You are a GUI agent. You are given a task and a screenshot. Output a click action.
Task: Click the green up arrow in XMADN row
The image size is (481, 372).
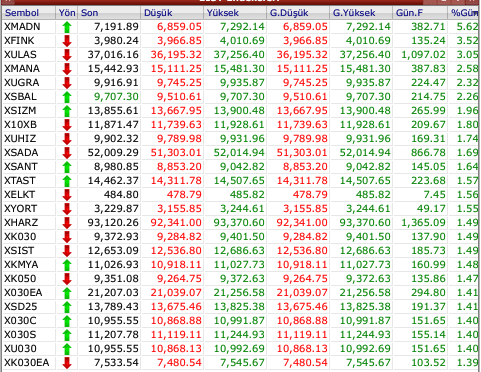pyautogui.click(x=67, y=27)
